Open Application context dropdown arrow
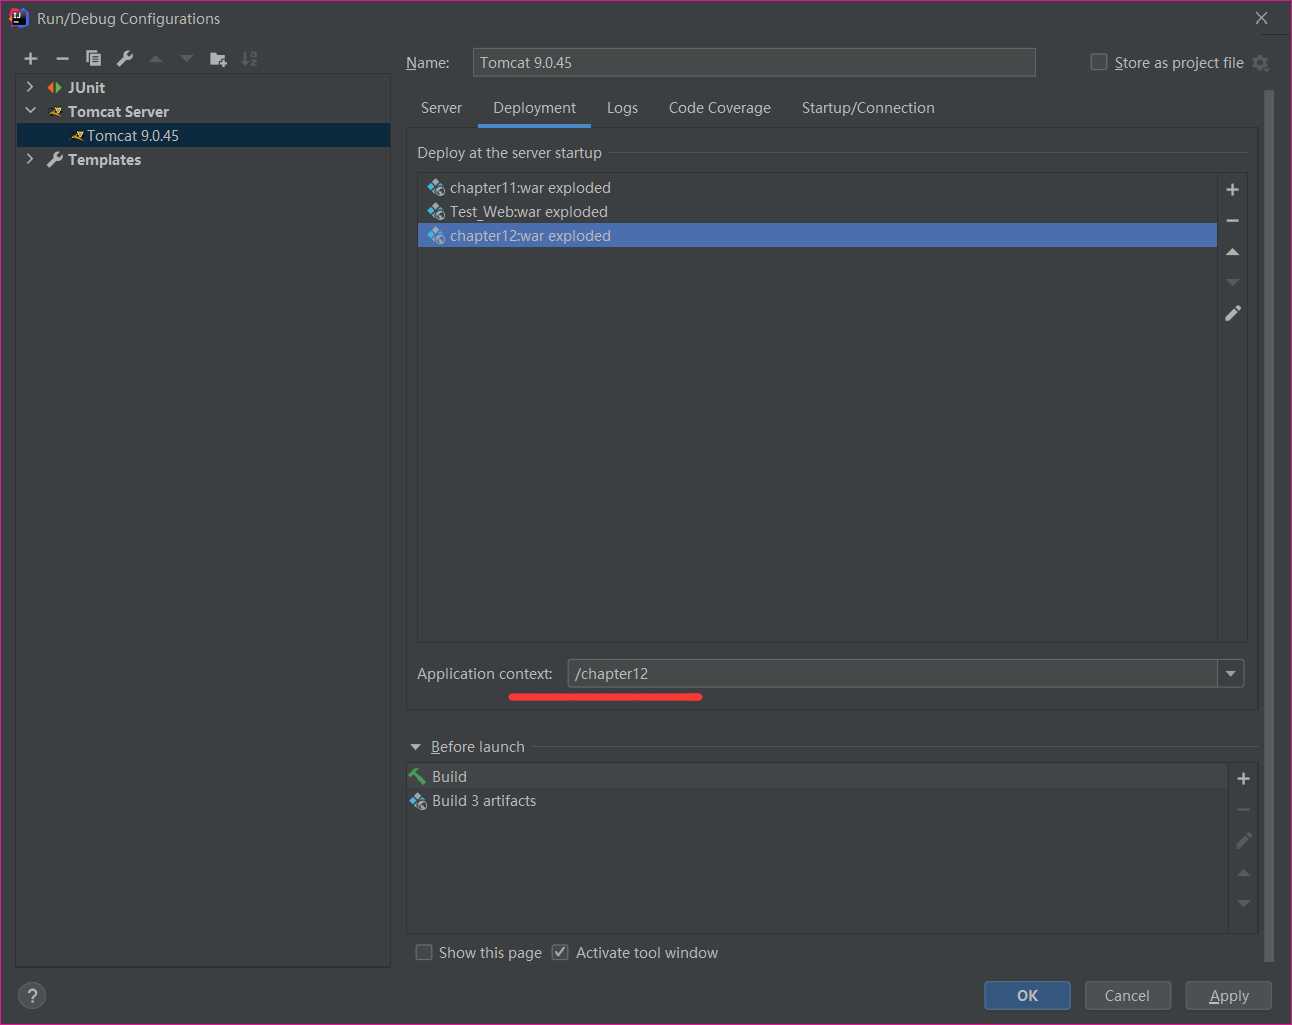The height and width of the screenshot is (1025, 1292). tap(1231, 674)
